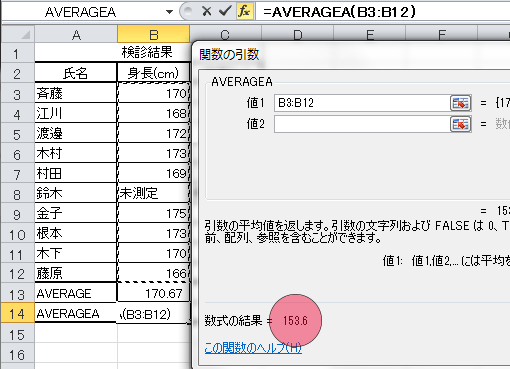Image resolution: width=510 pixels, height=369 pixels.
Task: Select row 15 header
Action: click(18, 334)
